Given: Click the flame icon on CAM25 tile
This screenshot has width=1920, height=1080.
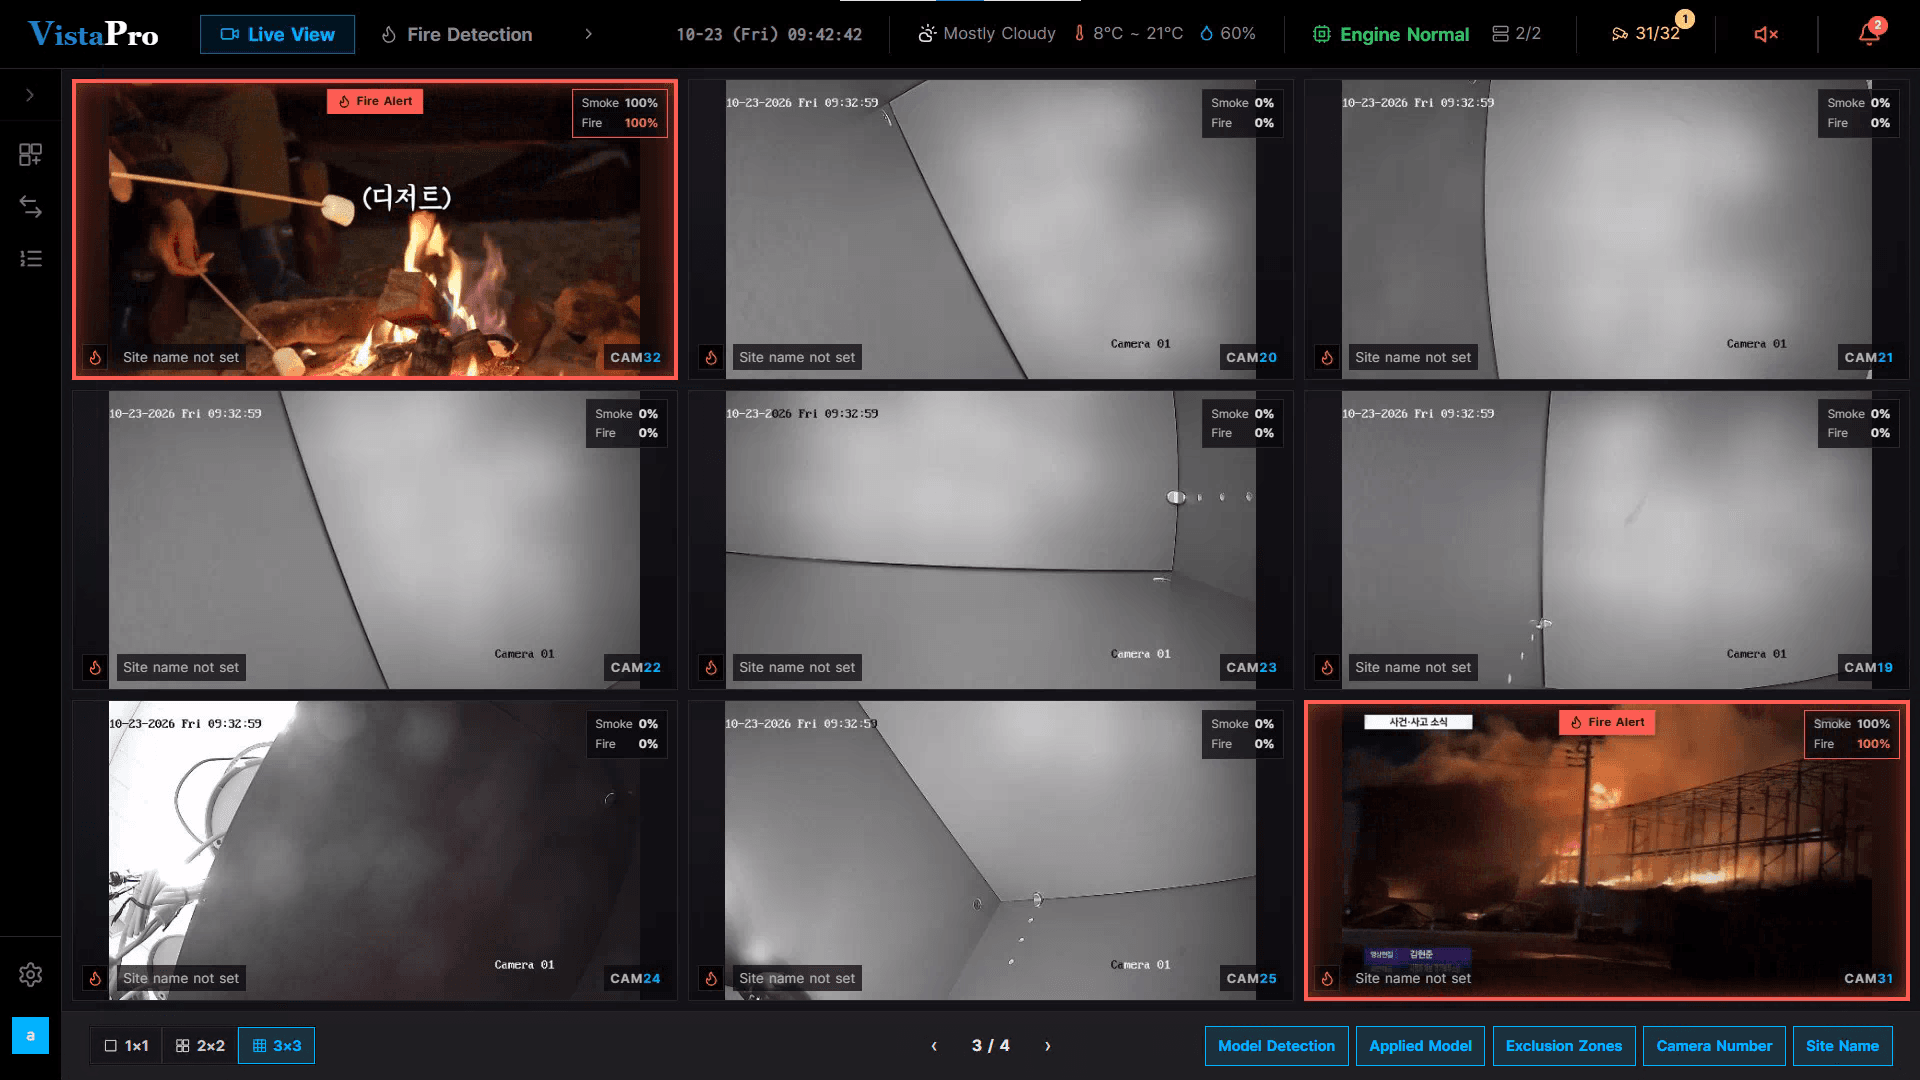Looking at the screenshot, I should click(711, 978).
